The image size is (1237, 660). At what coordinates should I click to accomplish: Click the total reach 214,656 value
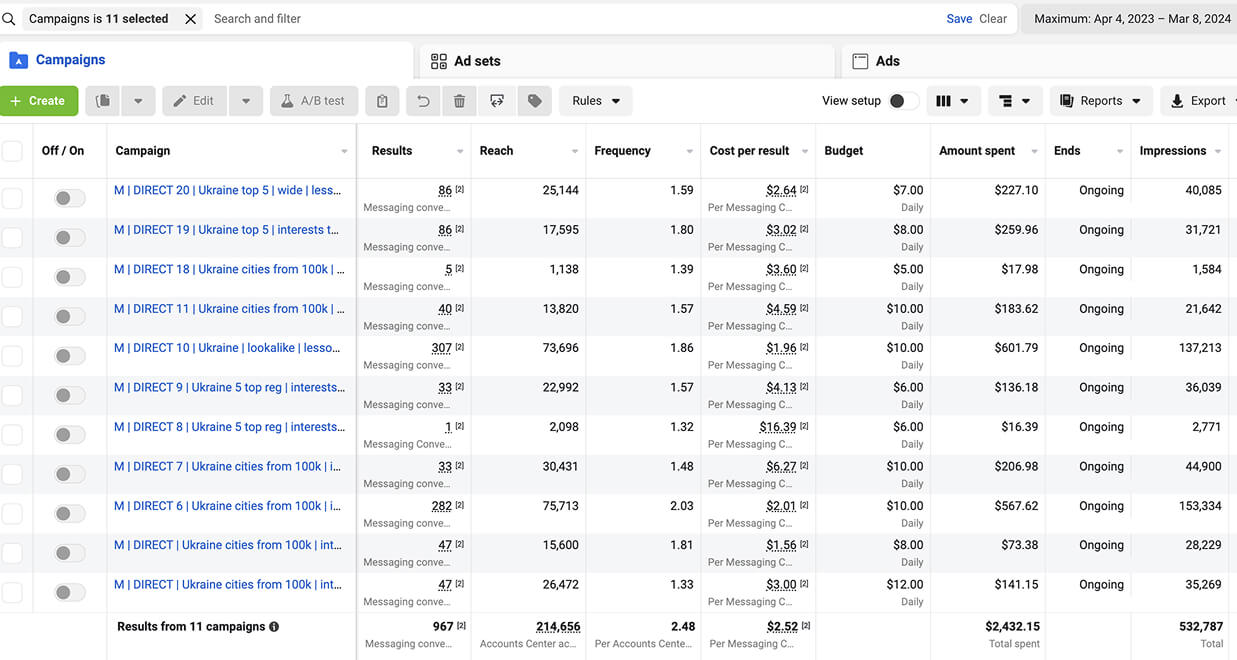coord(558,627)
